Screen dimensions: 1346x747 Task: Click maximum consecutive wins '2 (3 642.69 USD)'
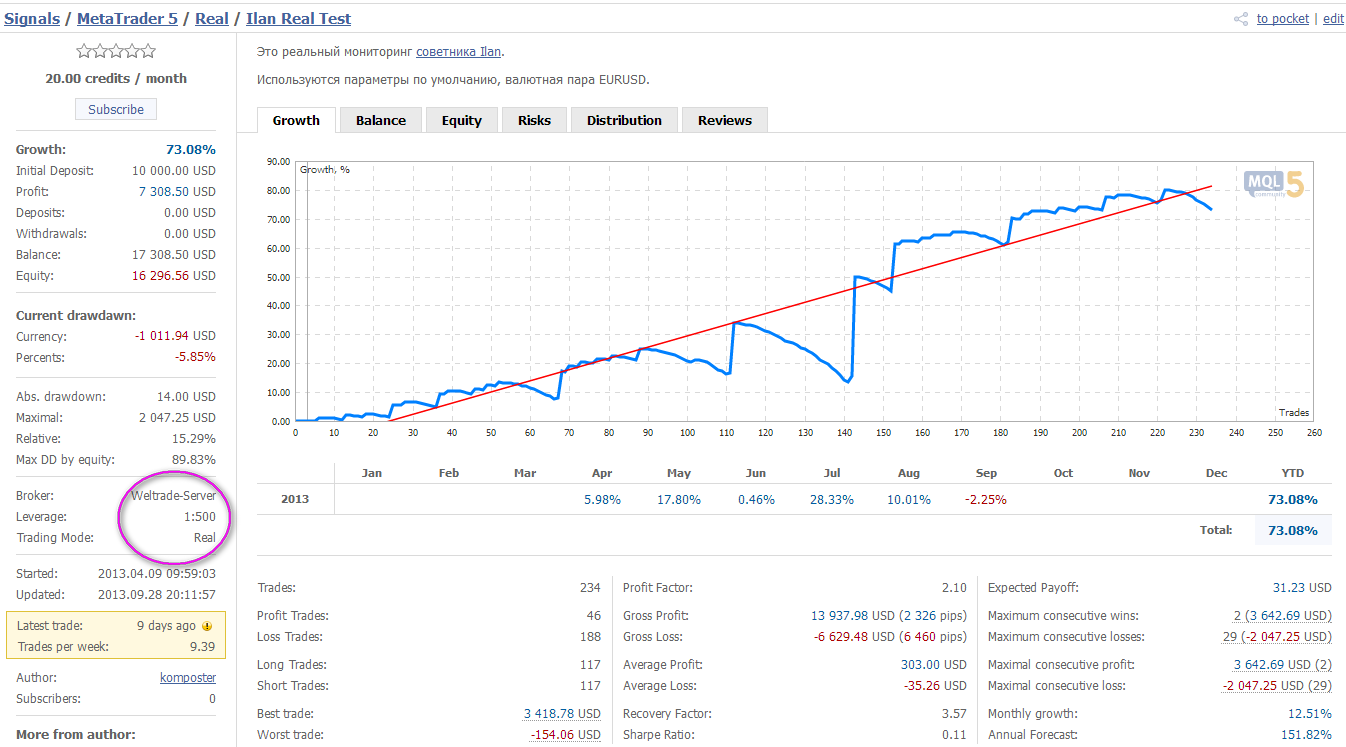tap(1283, 616)
